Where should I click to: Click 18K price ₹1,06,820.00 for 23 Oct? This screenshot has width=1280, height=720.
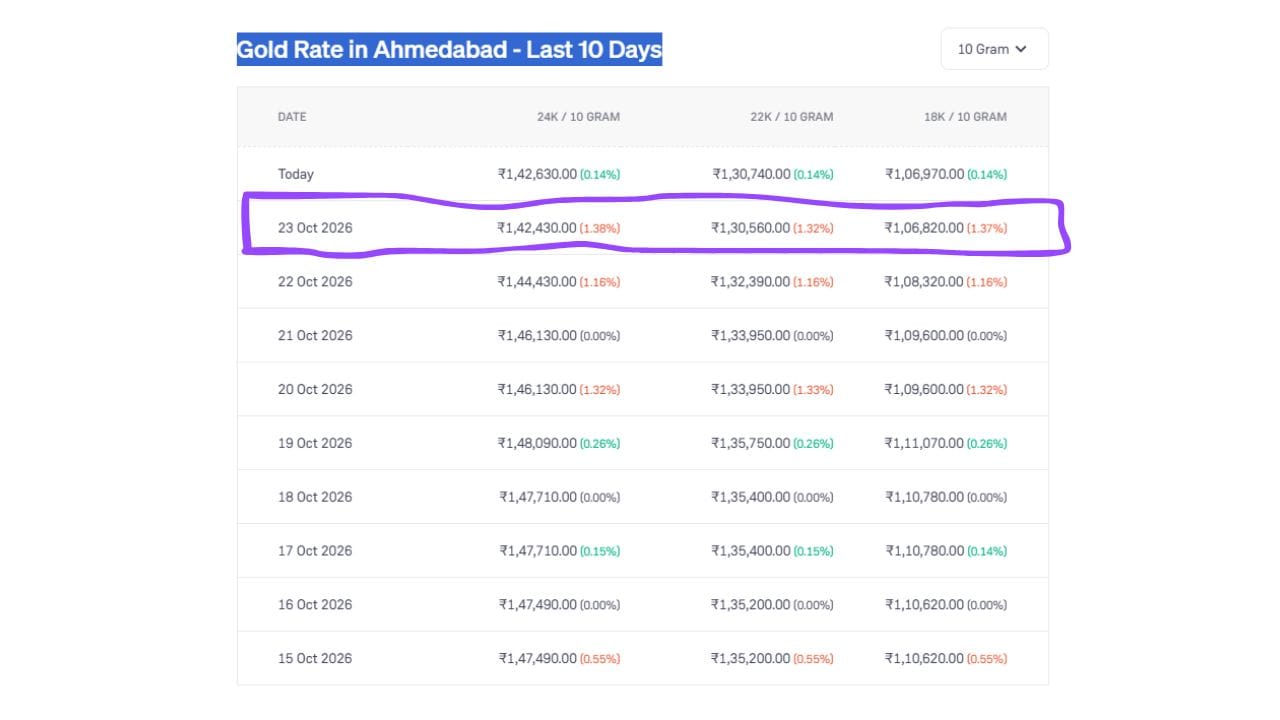[x=924, y=228]
